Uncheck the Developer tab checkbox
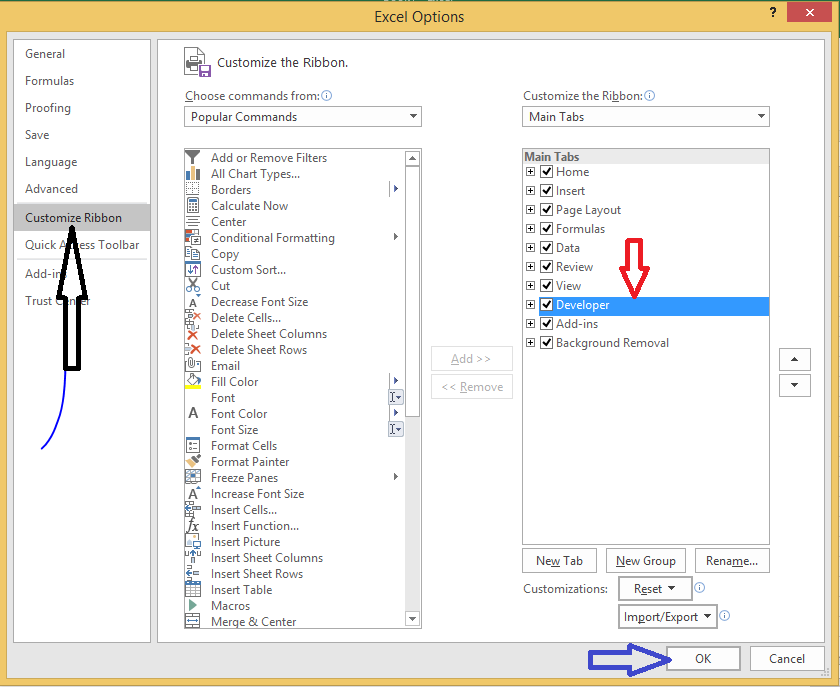840x687 pixels. (546, 304)
